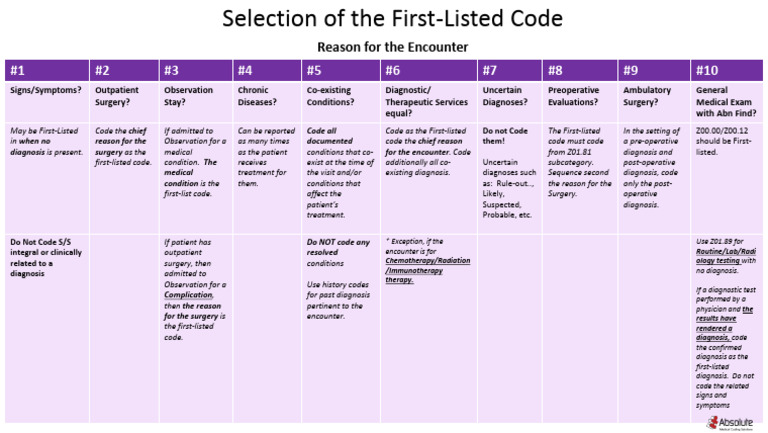Image resolution: width=768 pixels, height=433 pixels.
Task: Click the 'Do Not Code S/S integral' cell
Action: (45, 248)
